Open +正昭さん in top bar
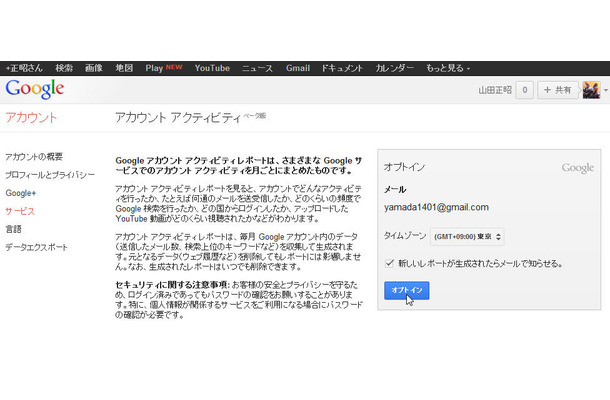610x400 pixels. pyautogui.click(x=24, y=68)
